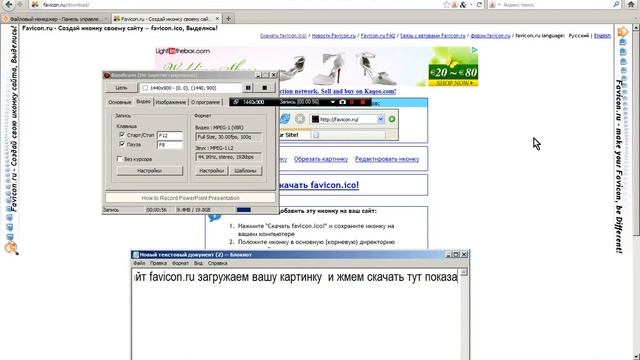Click Редактировать иконку link
Screen dimensions: 640x360
[387, 159]
